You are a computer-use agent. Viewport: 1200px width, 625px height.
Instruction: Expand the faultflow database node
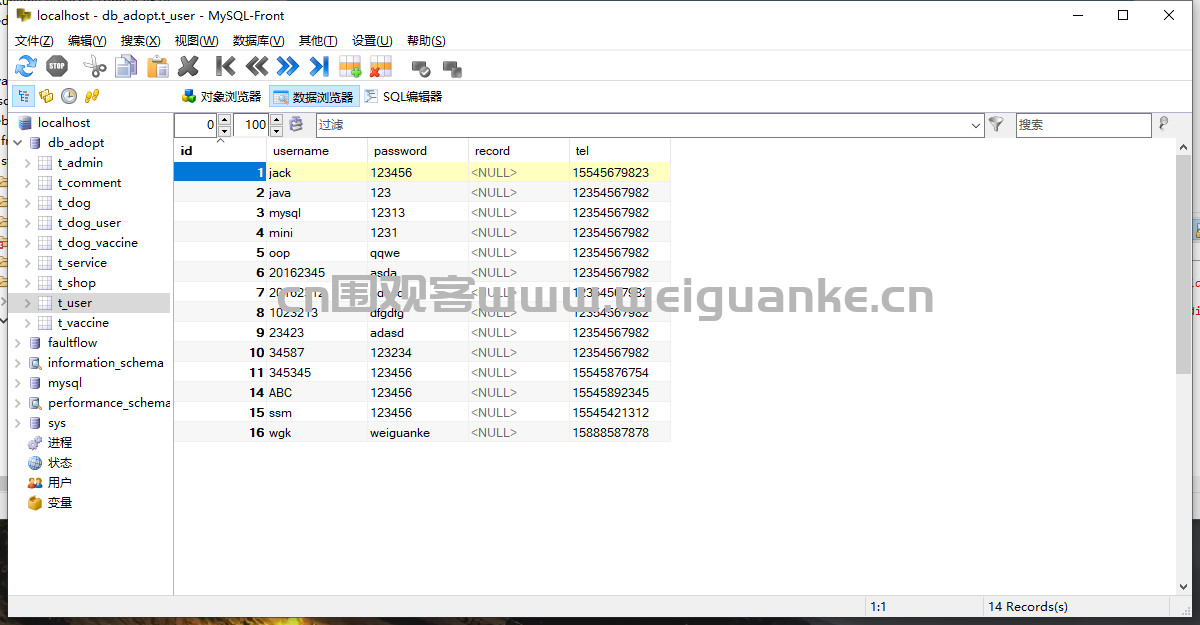coord(17,343)
